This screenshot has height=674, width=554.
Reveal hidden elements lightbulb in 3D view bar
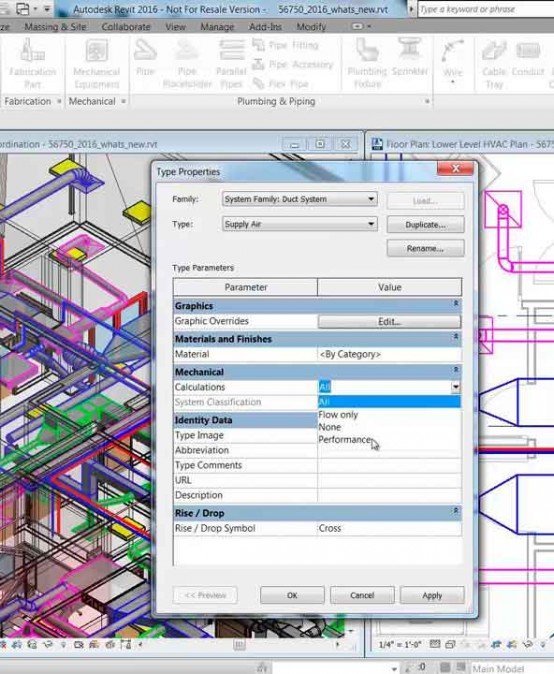click(63, 644)
